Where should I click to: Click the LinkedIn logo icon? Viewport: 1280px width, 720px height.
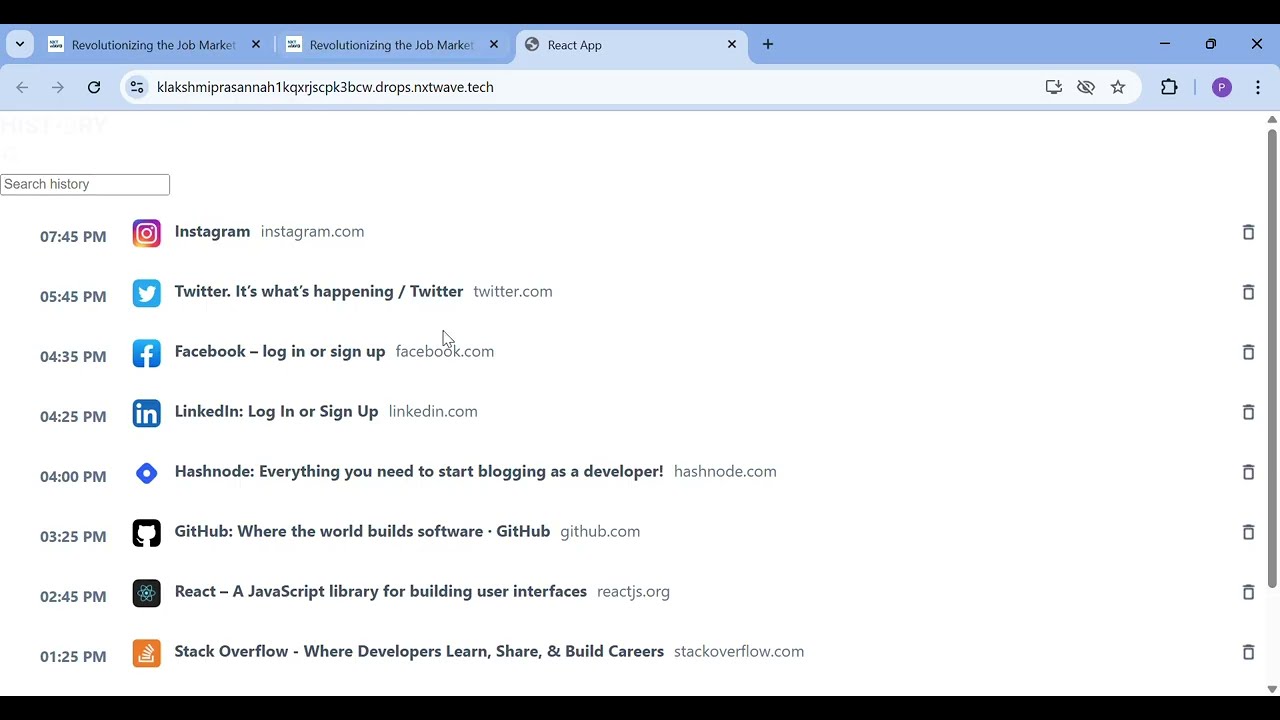click(x=146, y=413)
